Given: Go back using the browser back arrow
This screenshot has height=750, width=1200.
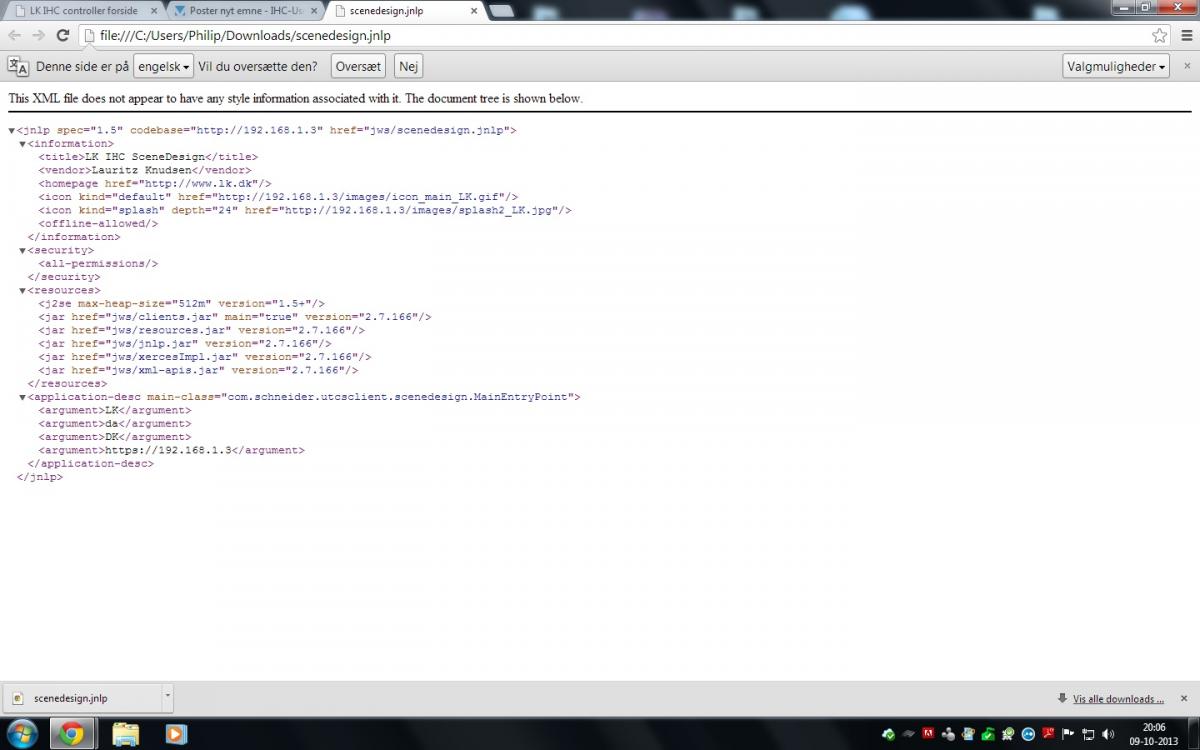Looking at the screenshot, I should 15,35.
